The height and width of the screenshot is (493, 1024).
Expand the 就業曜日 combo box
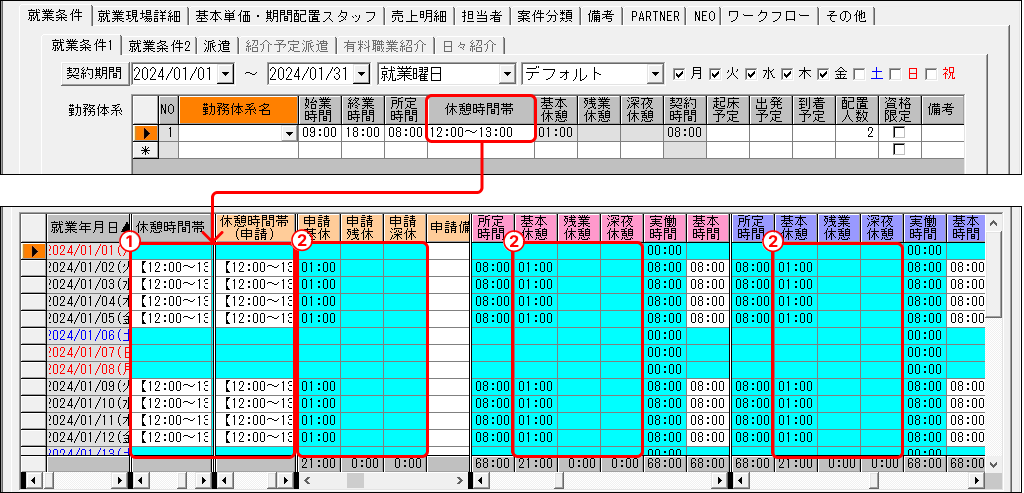coord(508,74)
